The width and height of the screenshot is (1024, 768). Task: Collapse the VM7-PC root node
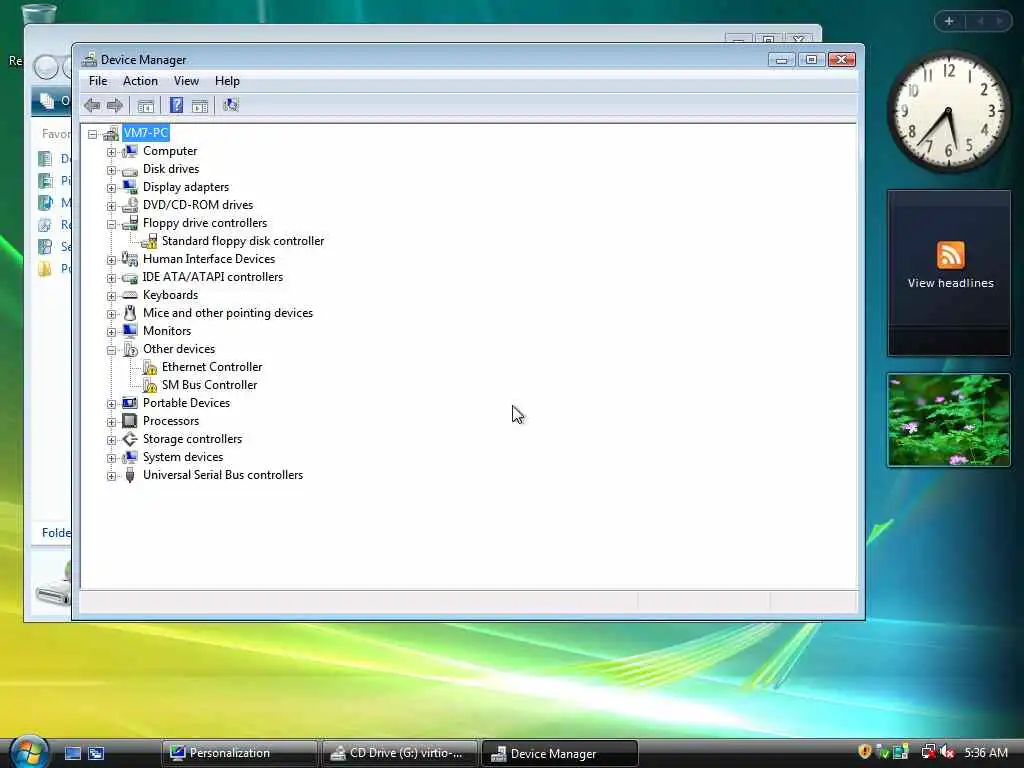93,134
